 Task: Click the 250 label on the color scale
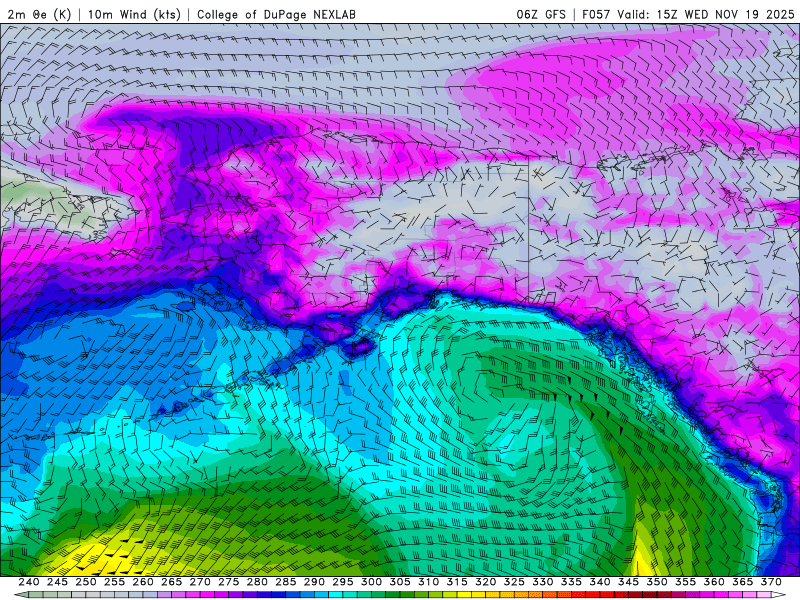pyautogui.click(x=86, y=582)
